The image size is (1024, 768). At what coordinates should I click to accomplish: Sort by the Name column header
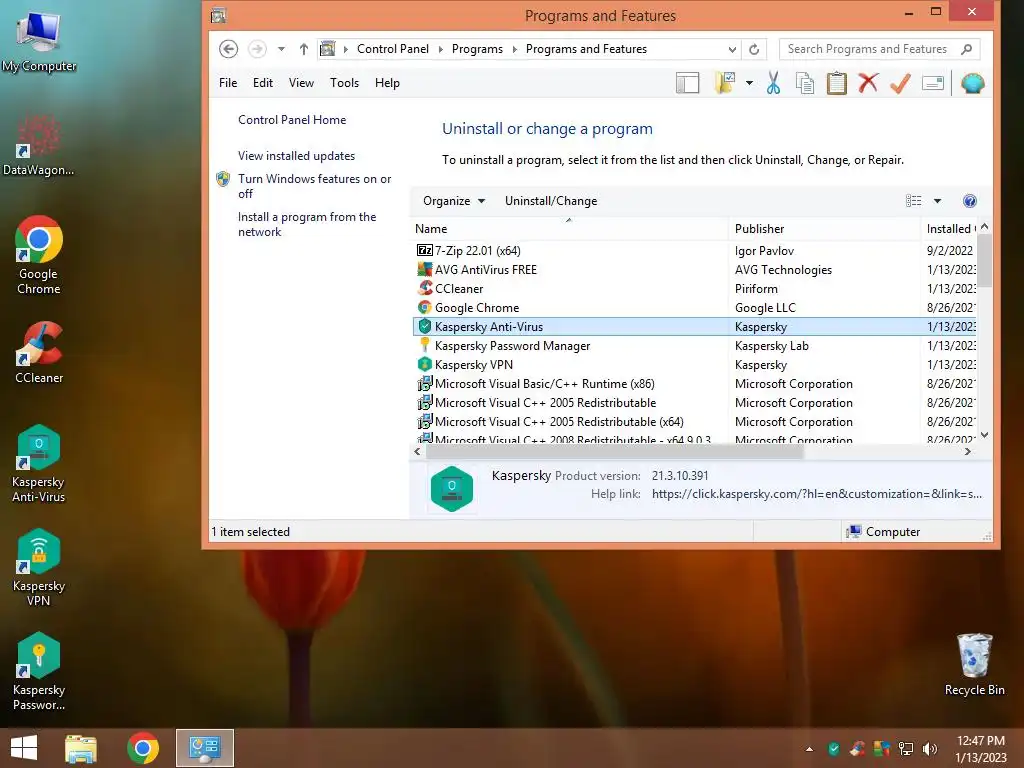(569, 229)
